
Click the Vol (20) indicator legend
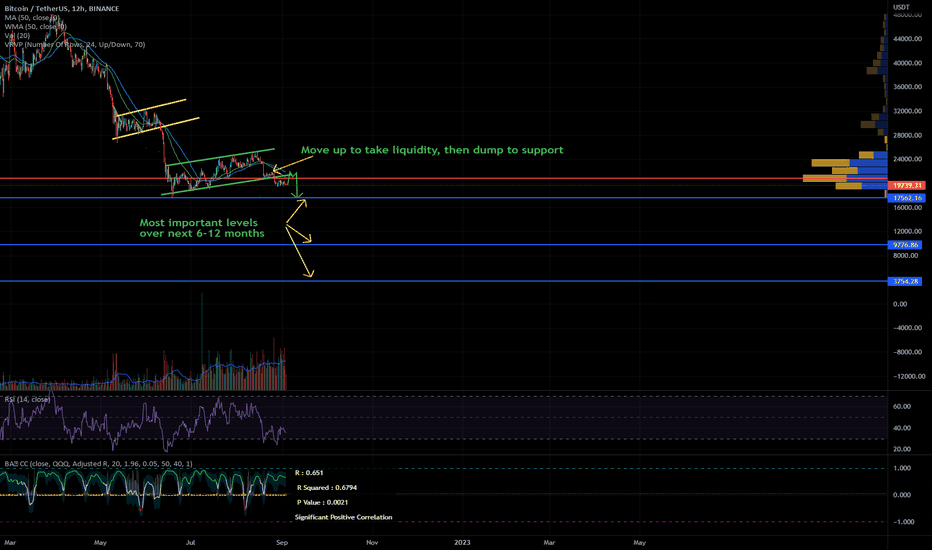tap(17, 36)
